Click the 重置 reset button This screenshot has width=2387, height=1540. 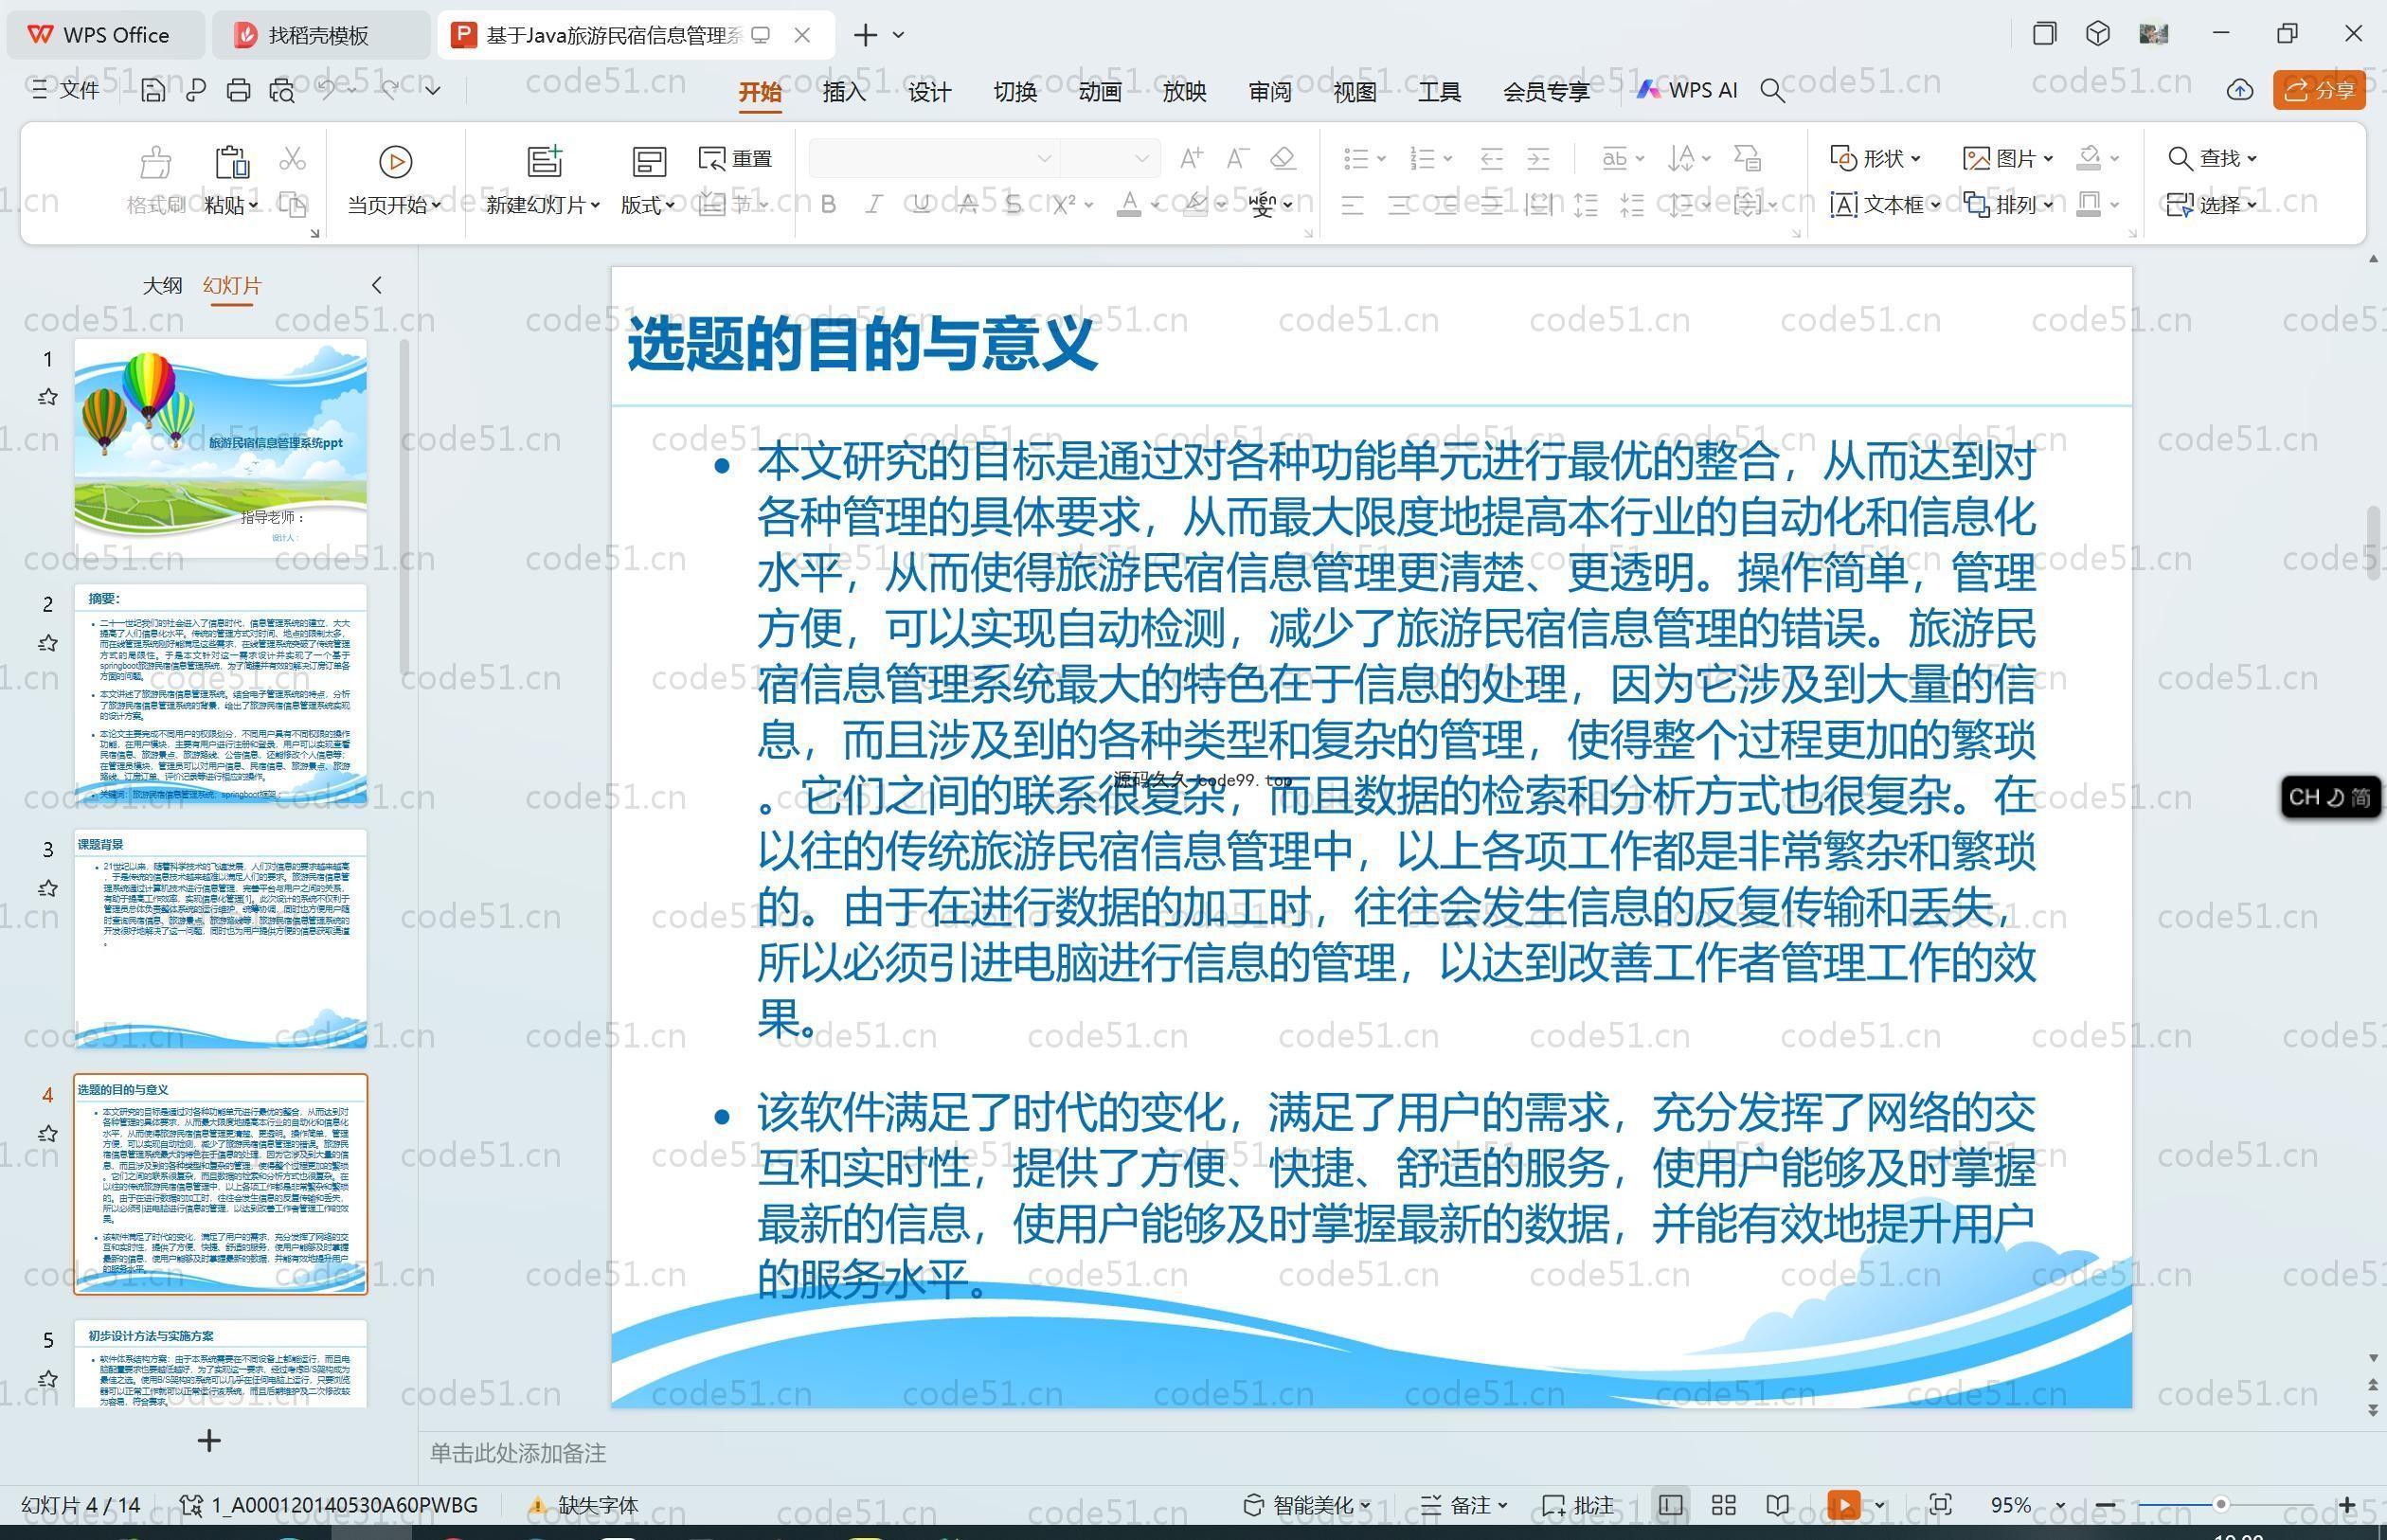click(x=735, y=158)
